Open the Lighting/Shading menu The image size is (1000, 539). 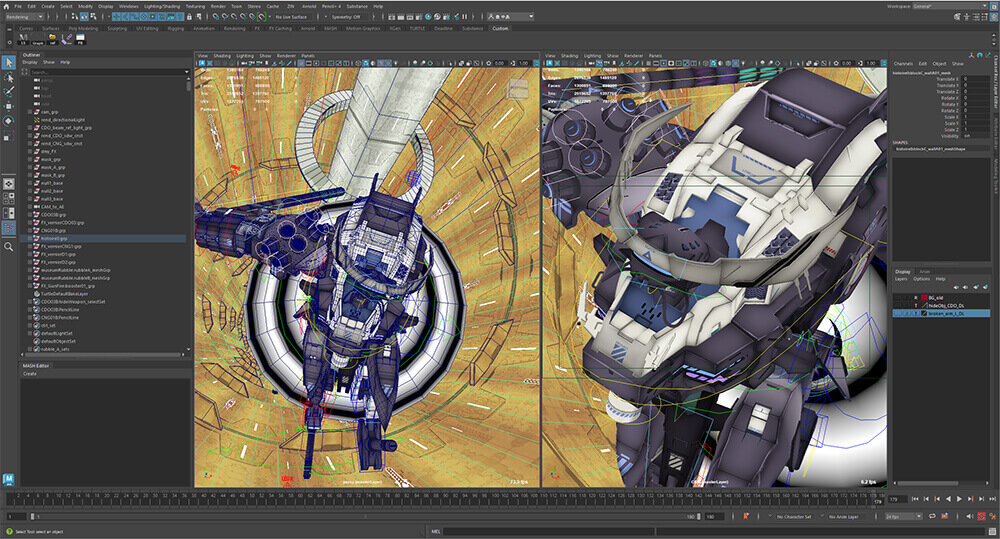click(x=163, y=6)
